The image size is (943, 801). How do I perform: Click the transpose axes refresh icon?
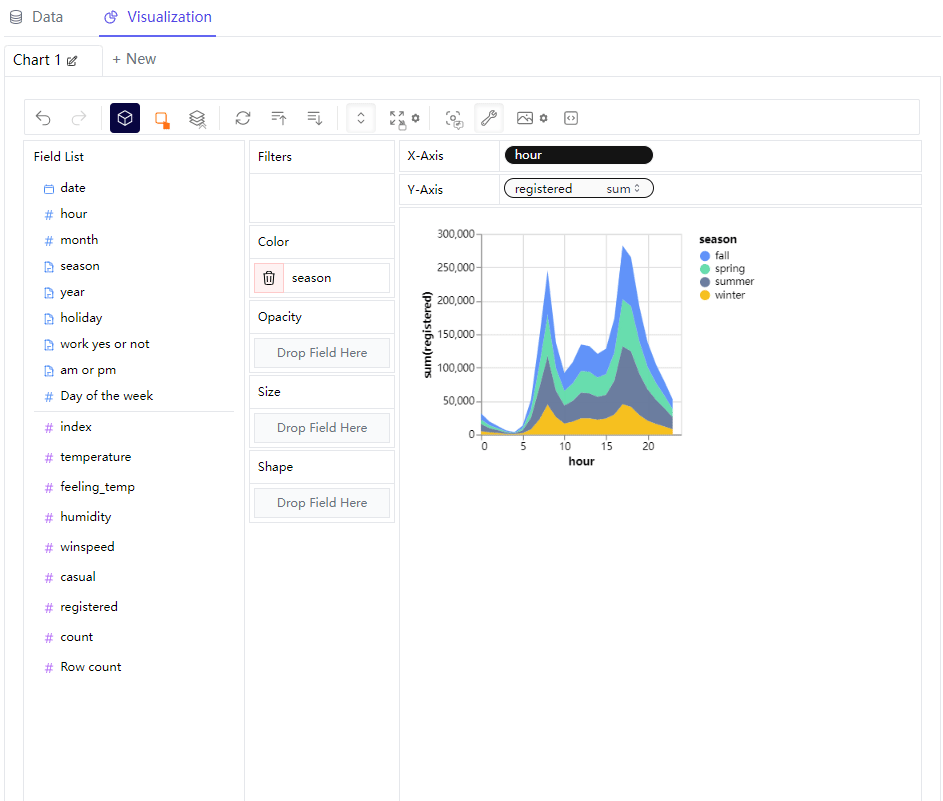click(243, 118)
